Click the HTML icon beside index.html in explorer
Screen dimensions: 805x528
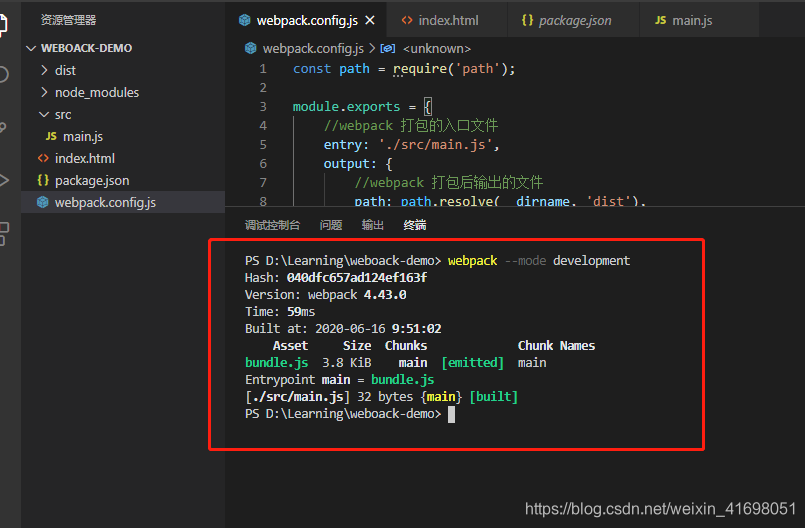point(43,158)
